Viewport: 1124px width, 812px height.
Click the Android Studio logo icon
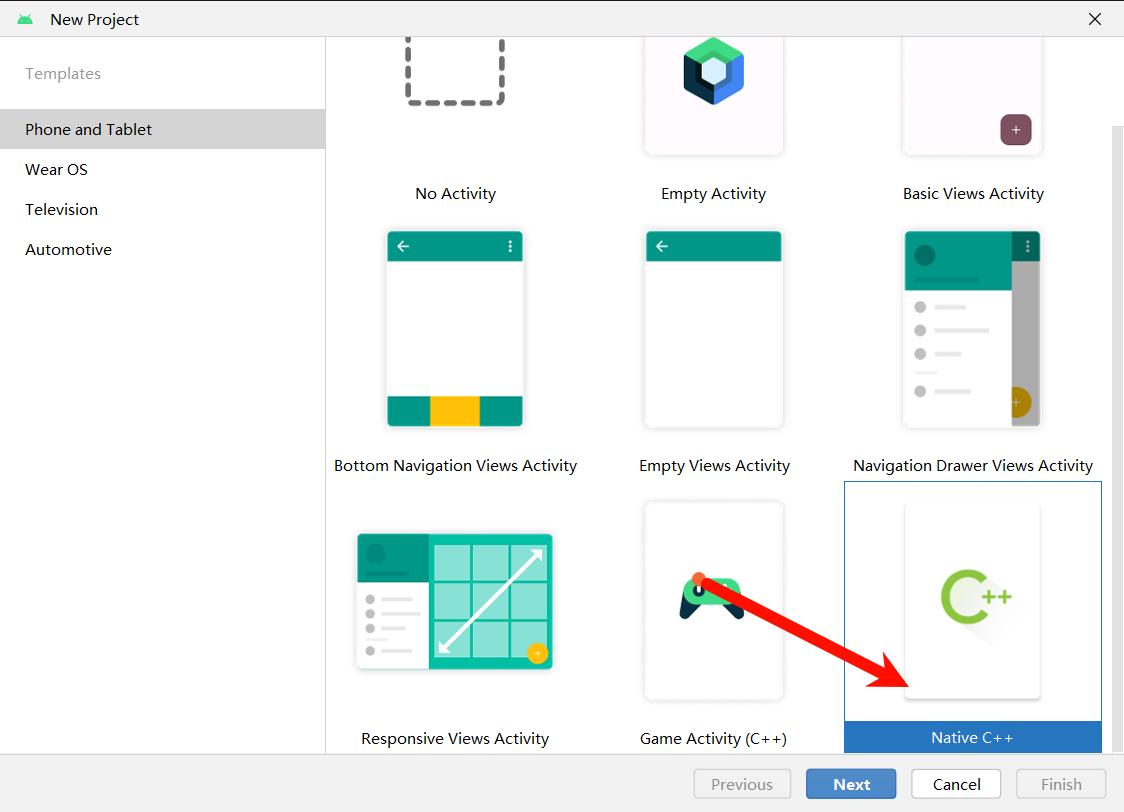click(x=25, y=19)
